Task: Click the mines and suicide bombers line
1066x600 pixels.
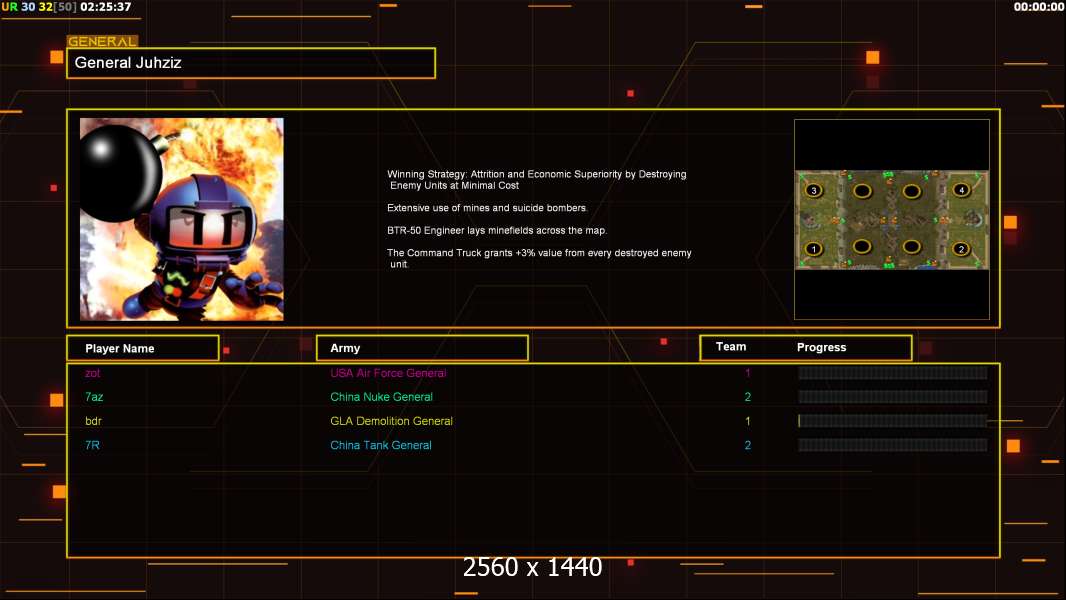Action: pos(487,208)
